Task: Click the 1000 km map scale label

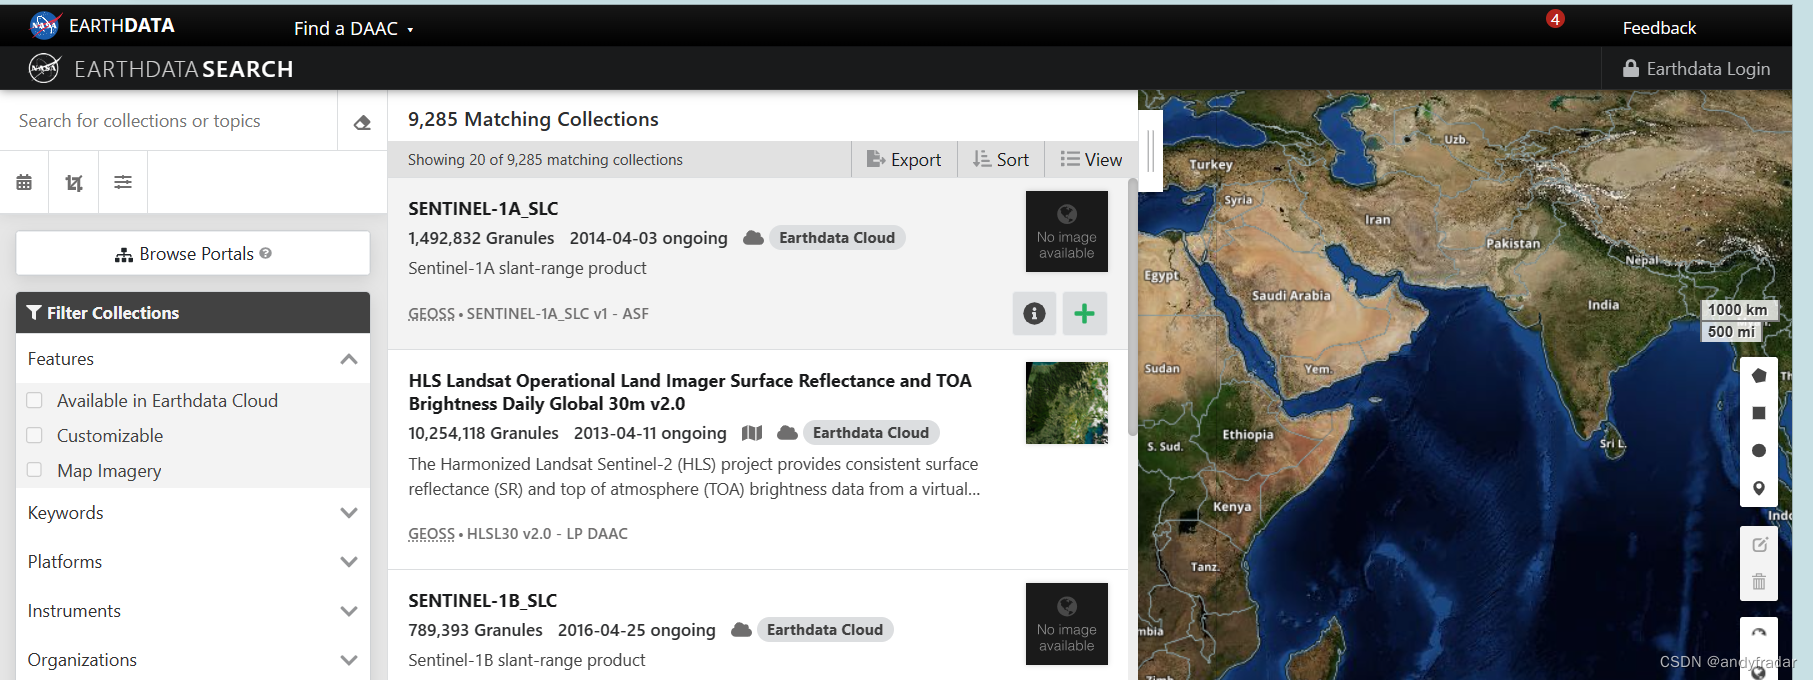Action: coord(1738,310)
